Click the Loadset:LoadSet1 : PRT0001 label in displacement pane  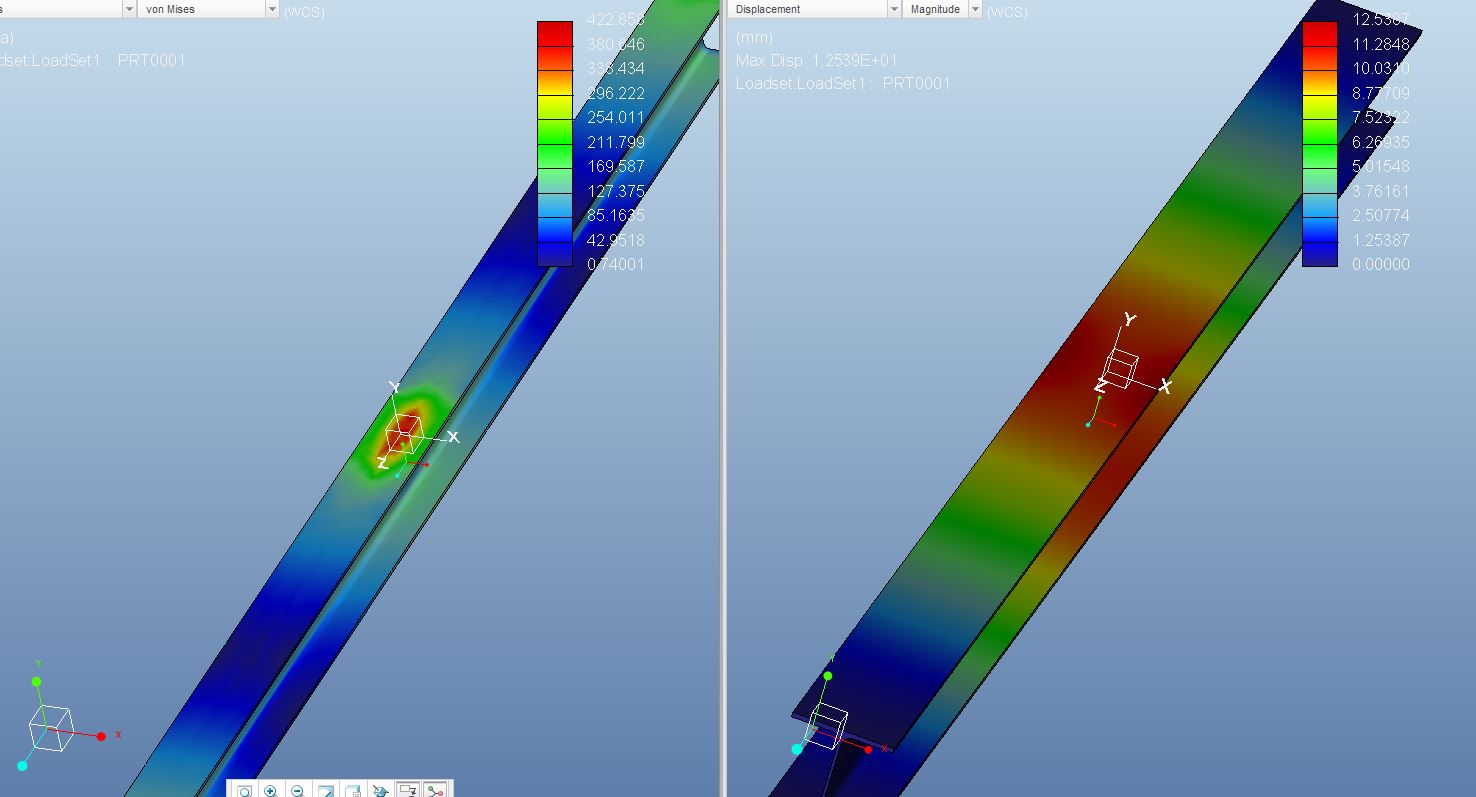(842, 84)
